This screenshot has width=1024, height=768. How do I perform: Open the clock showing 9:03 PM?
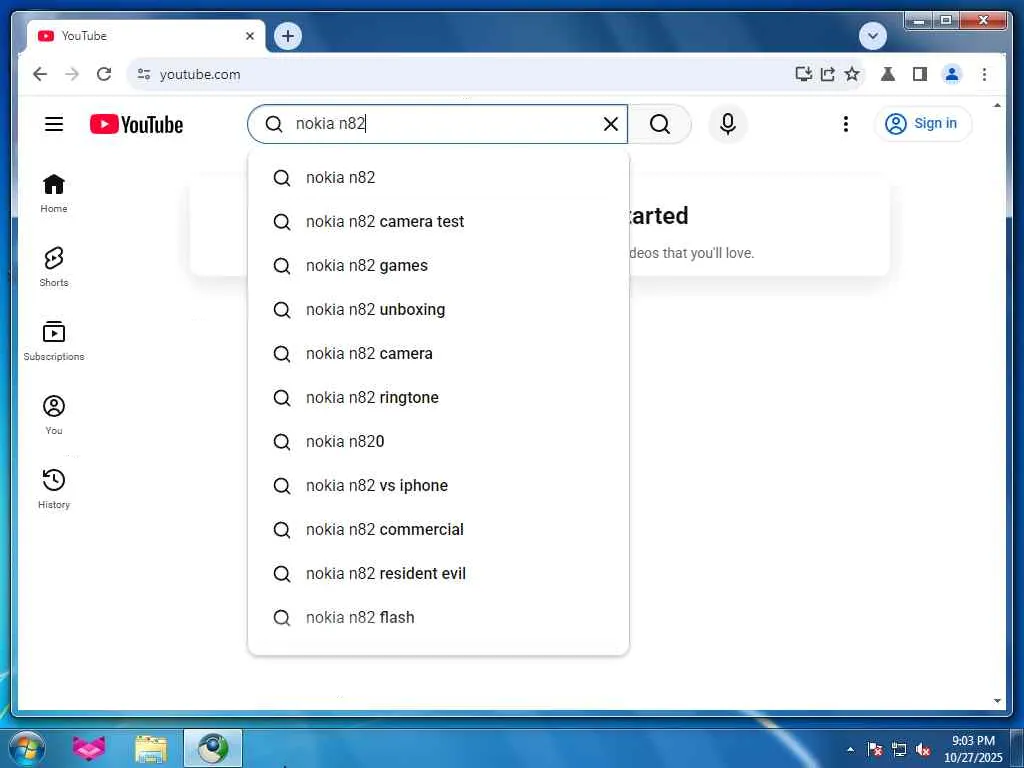tap(972, 748)
